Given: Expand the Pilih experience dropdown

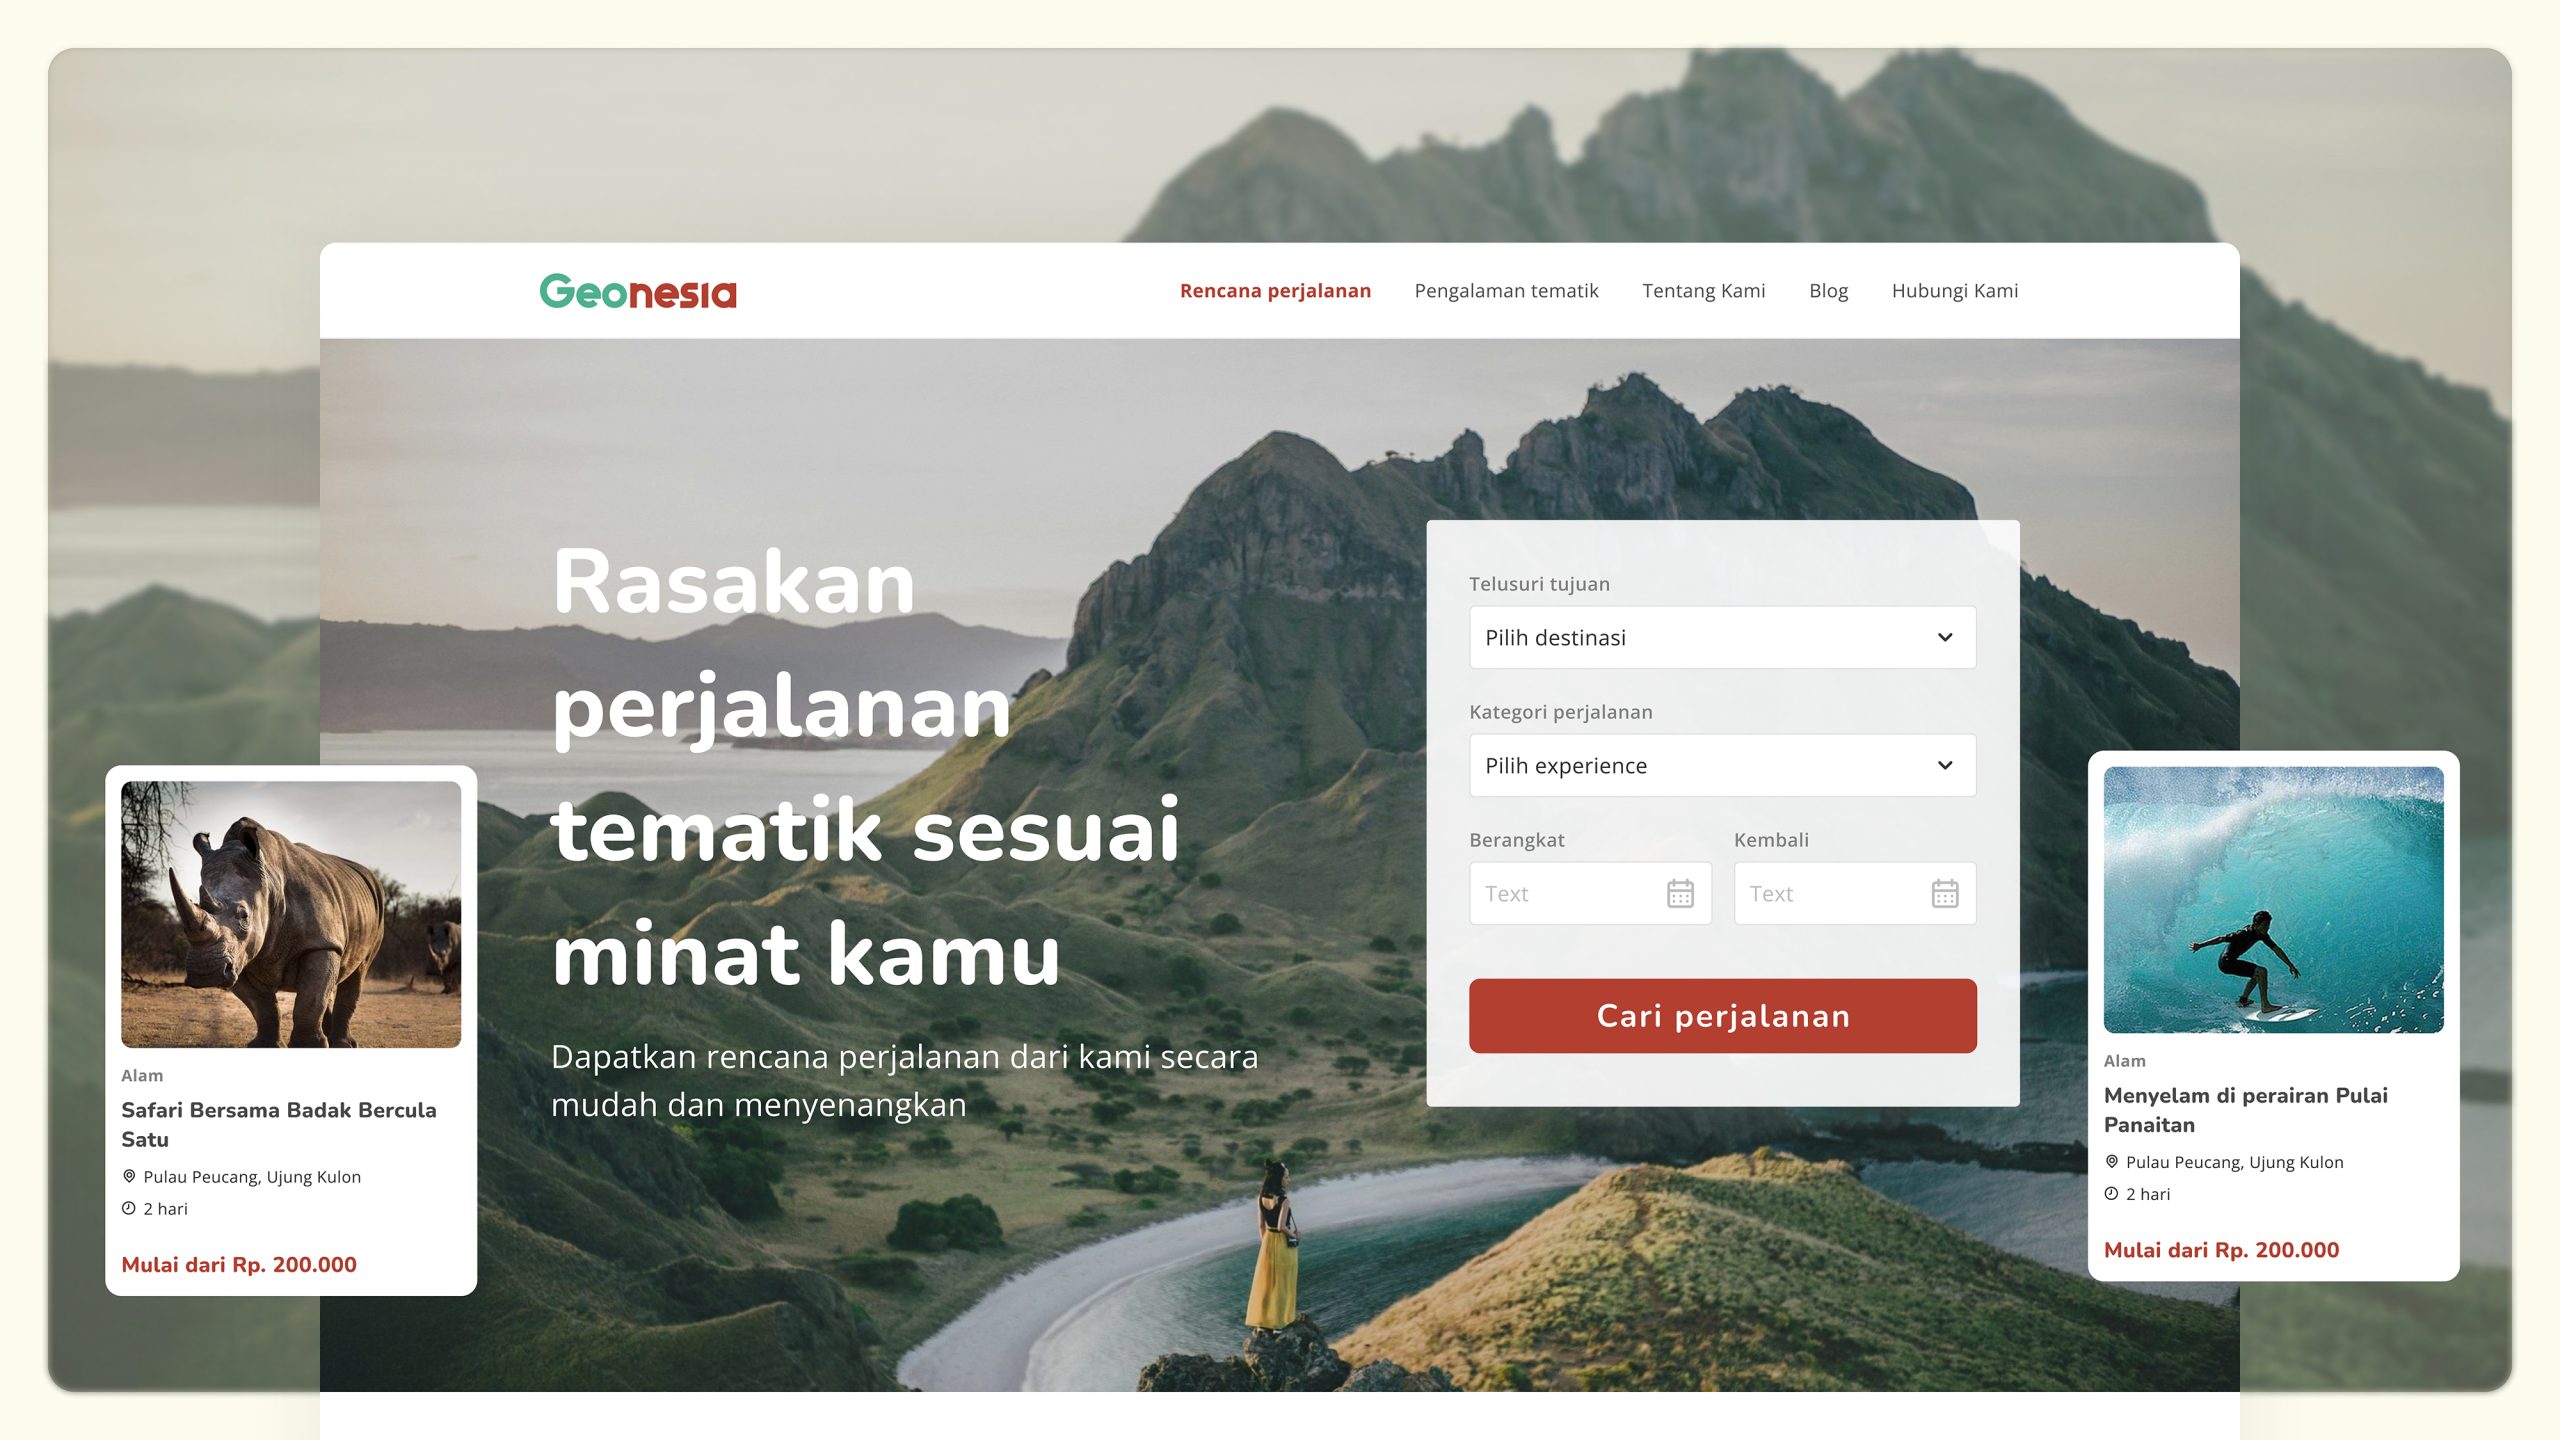Looking at the screenshot, I should [1722, 765].
